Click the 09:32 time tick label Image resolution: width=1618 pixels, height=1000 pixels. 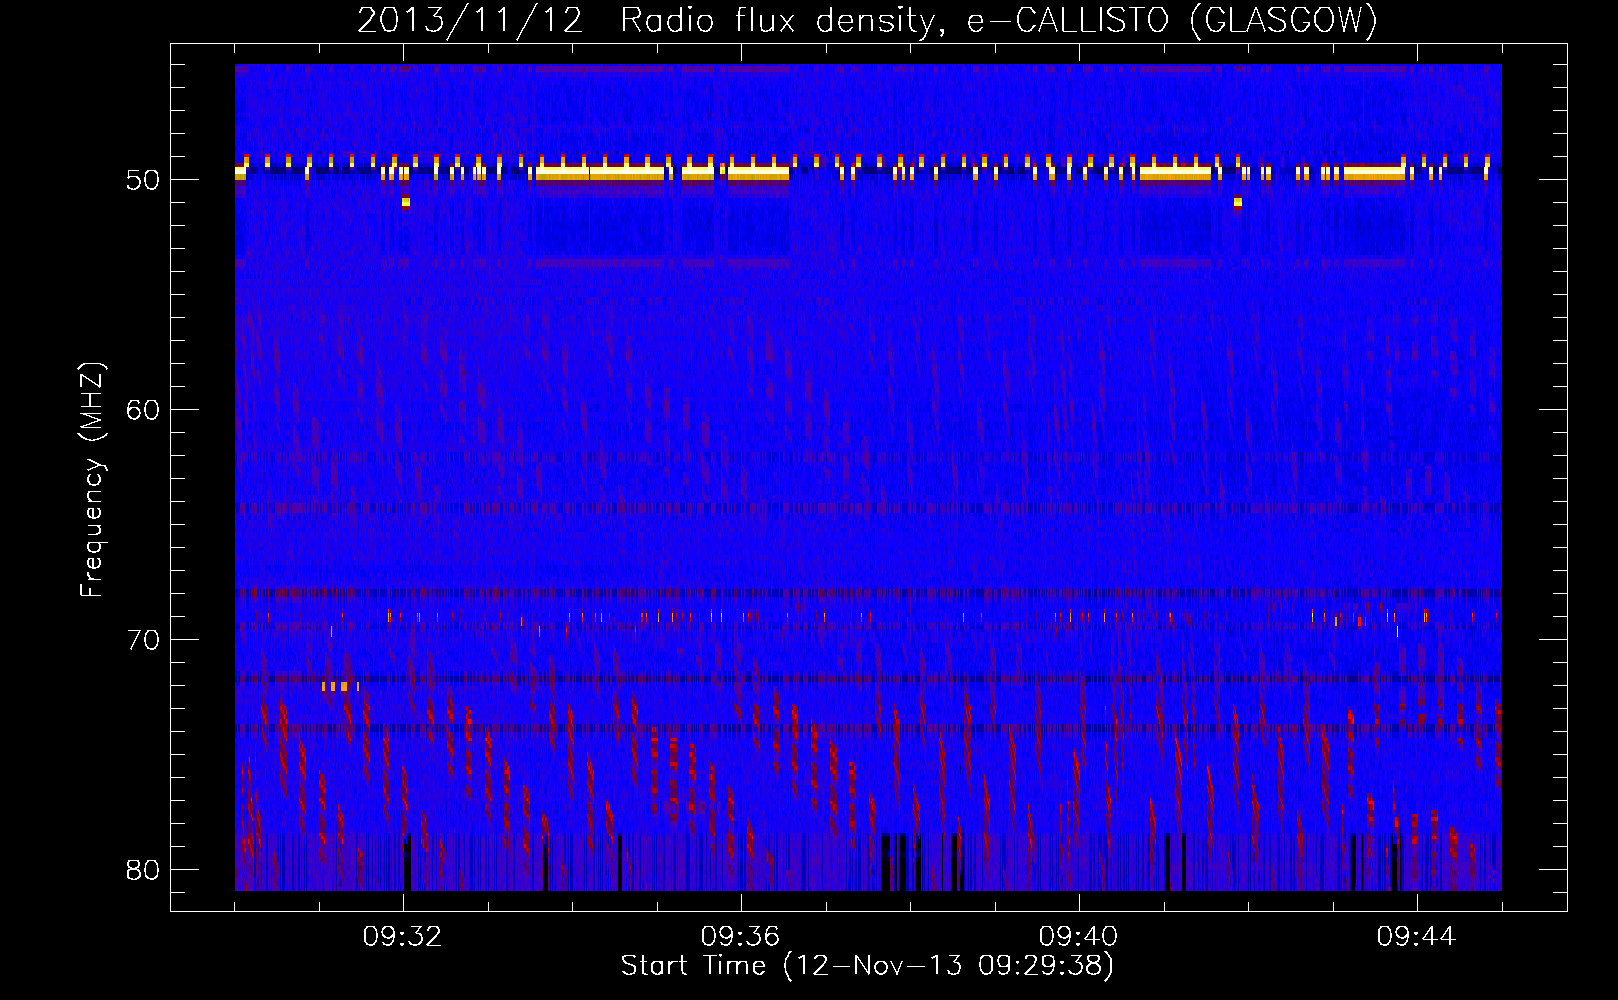tap(403, 937)
